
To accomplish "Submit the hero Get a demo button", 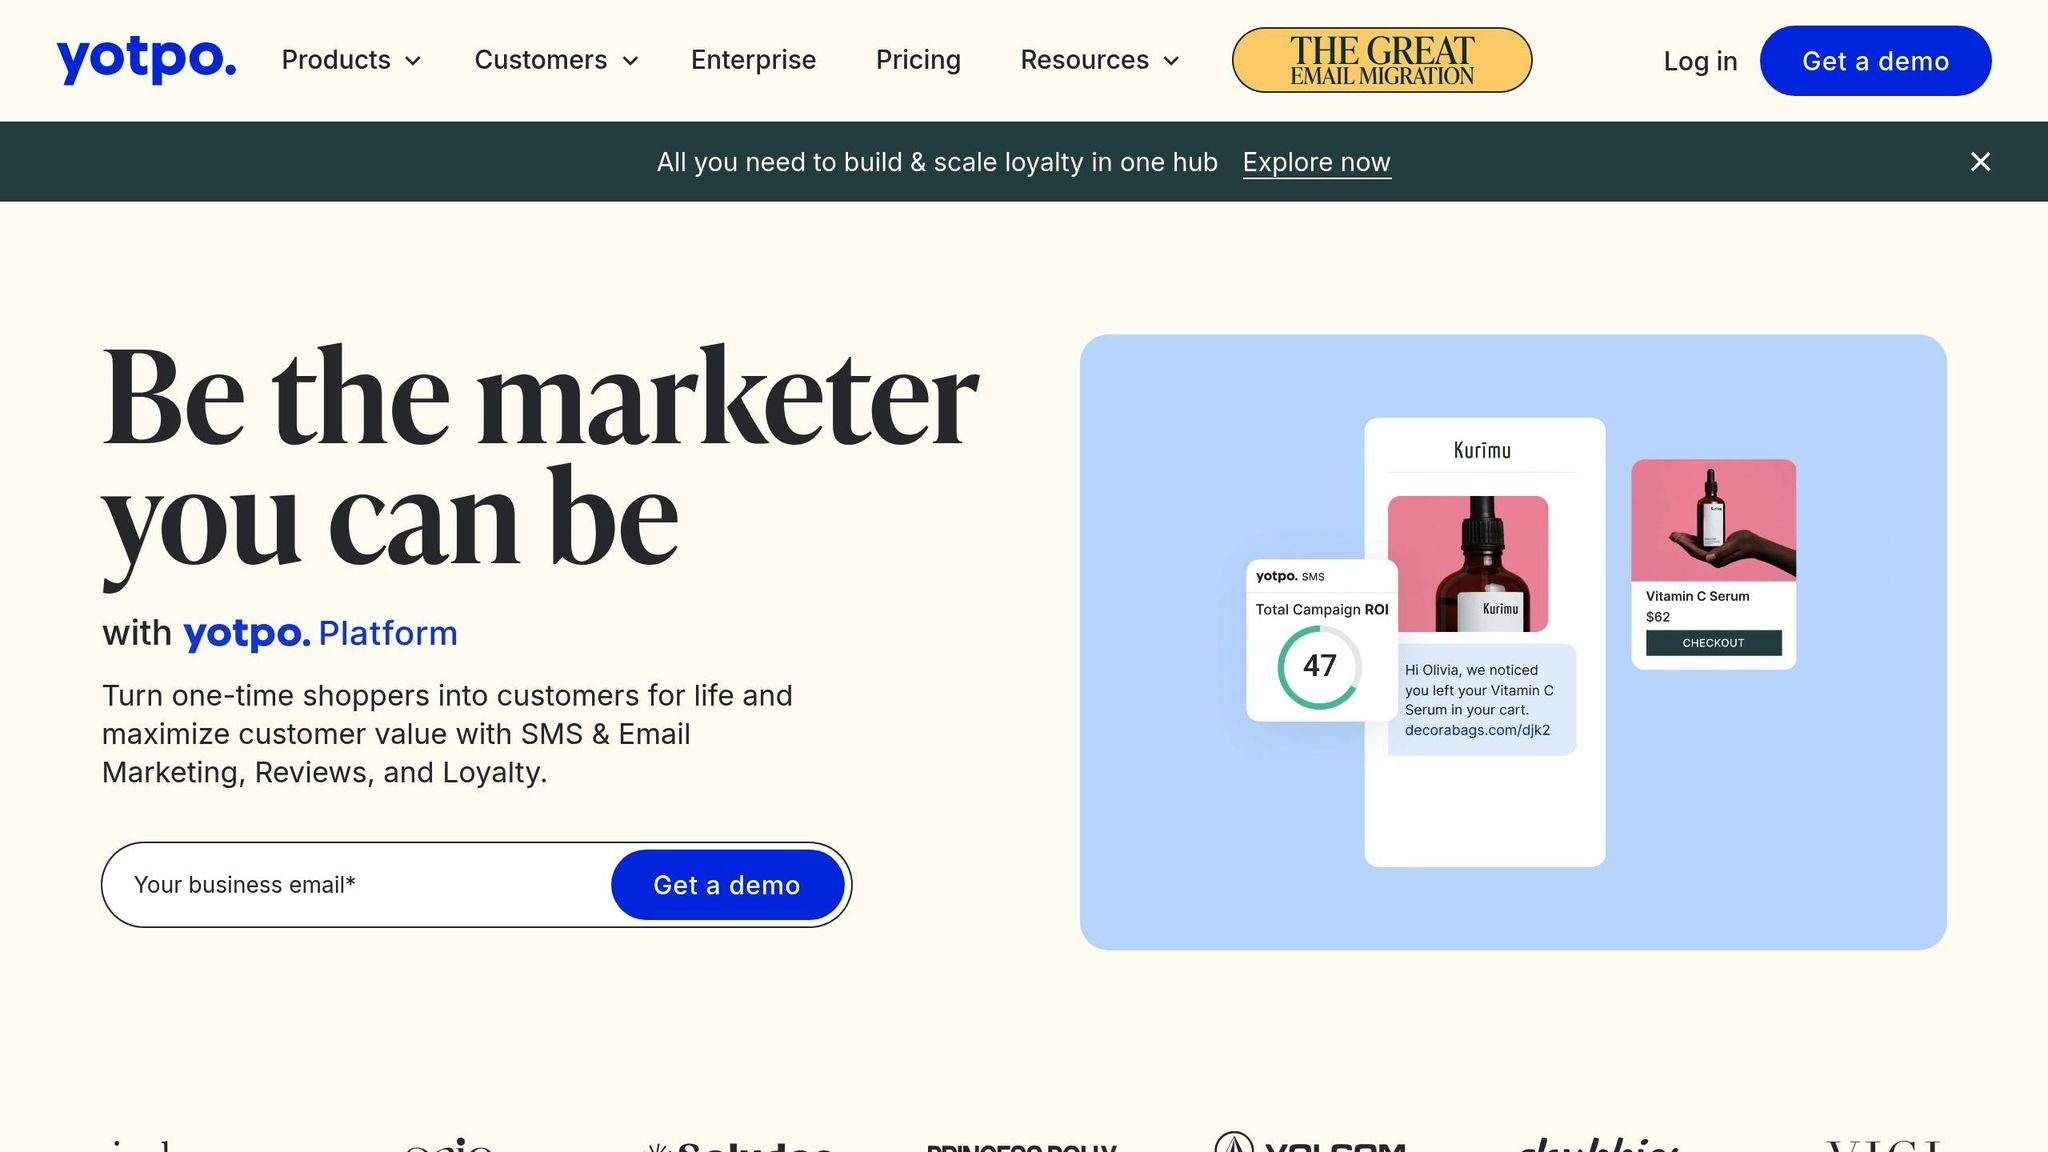I will [x=727, y=885].
